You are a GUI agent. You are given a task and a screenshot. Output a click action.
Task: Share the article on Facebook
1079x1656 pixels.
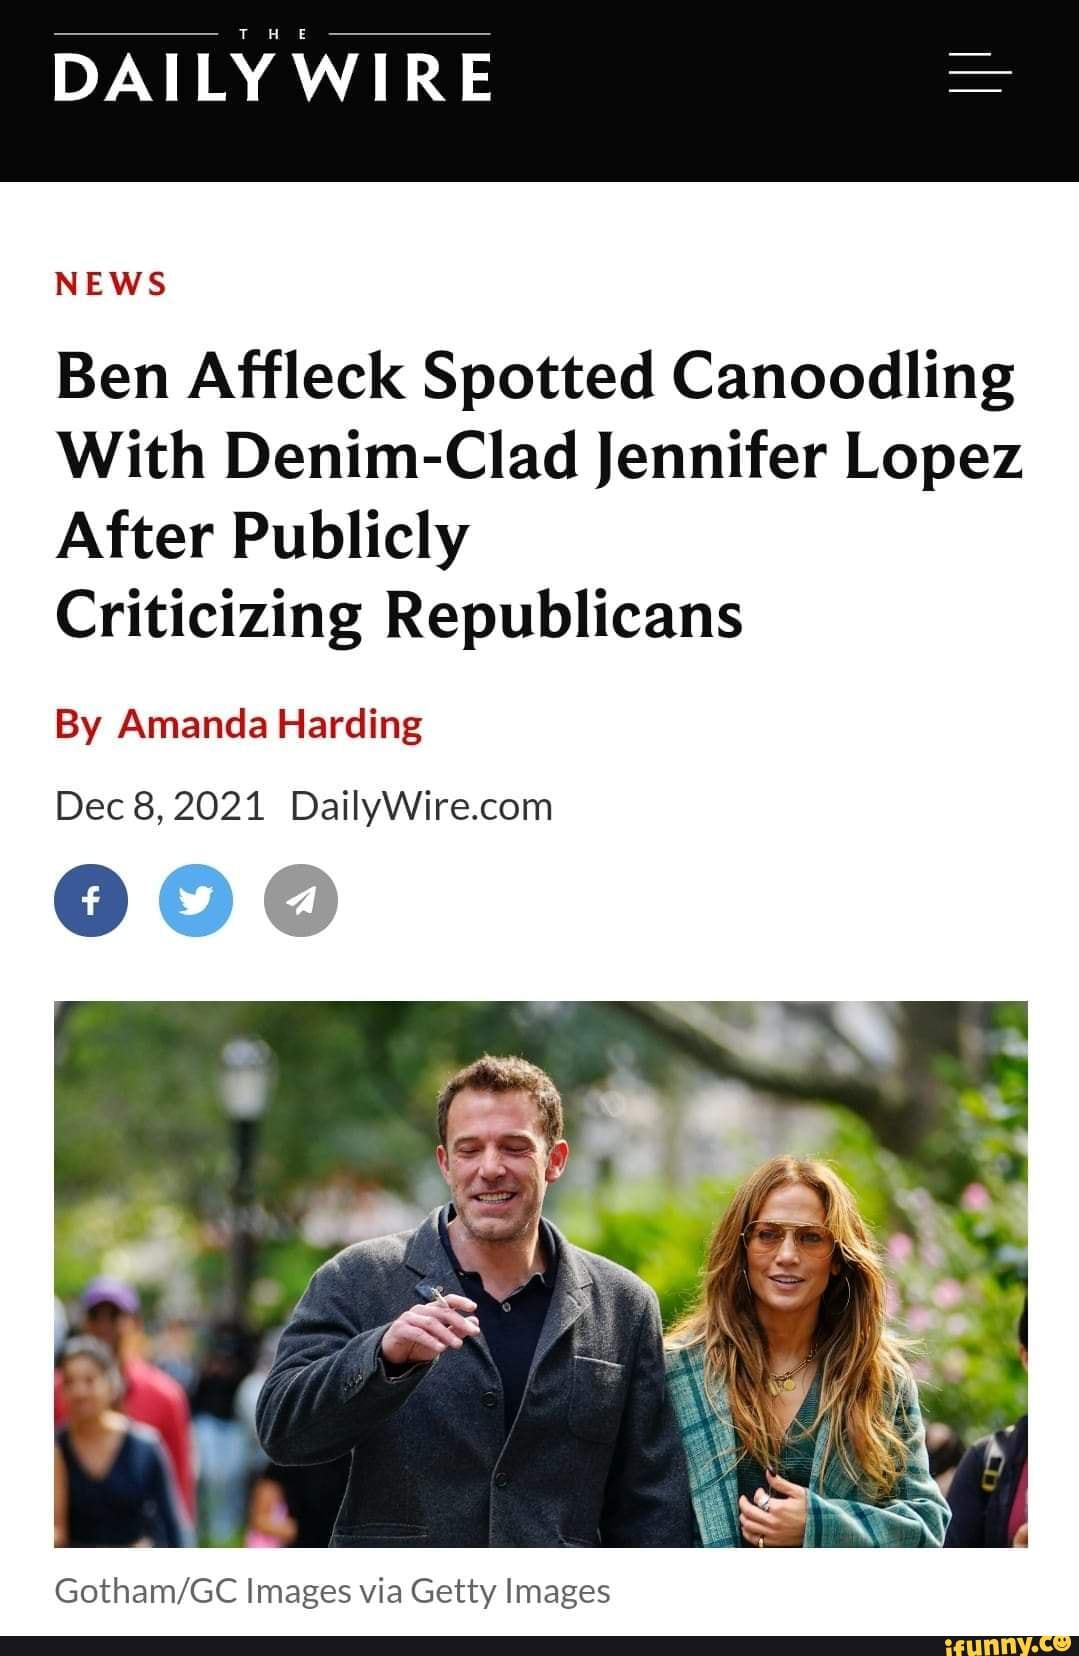[x=91, y=900]
